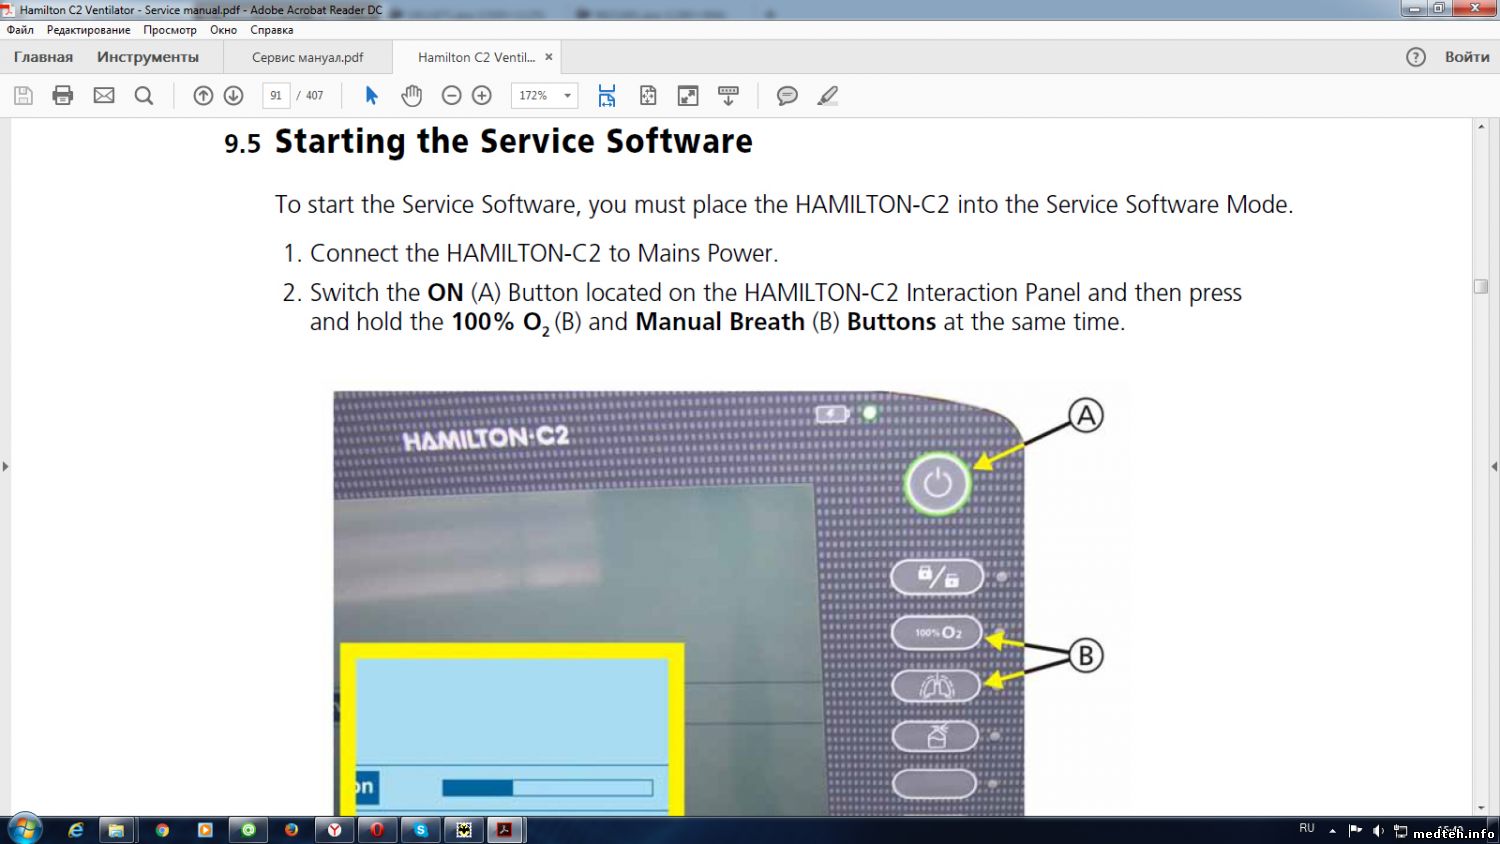Activate the Hand pan tool
Screen dimensions: 1500x844
tap(412, 96)
